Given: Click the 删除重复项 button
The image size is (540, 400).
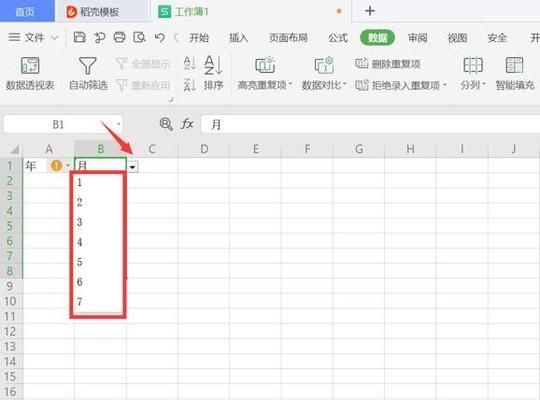Looking at the screenshot, I should (388, 64).
